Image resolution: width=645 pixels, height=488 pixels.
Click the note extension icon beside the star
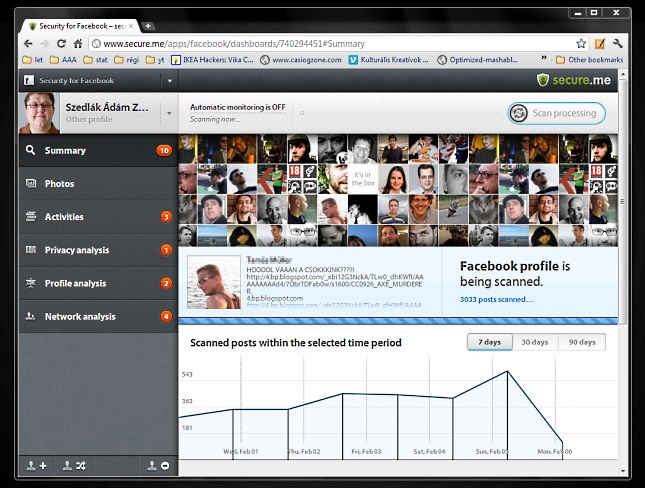click(x=600, y=44)
